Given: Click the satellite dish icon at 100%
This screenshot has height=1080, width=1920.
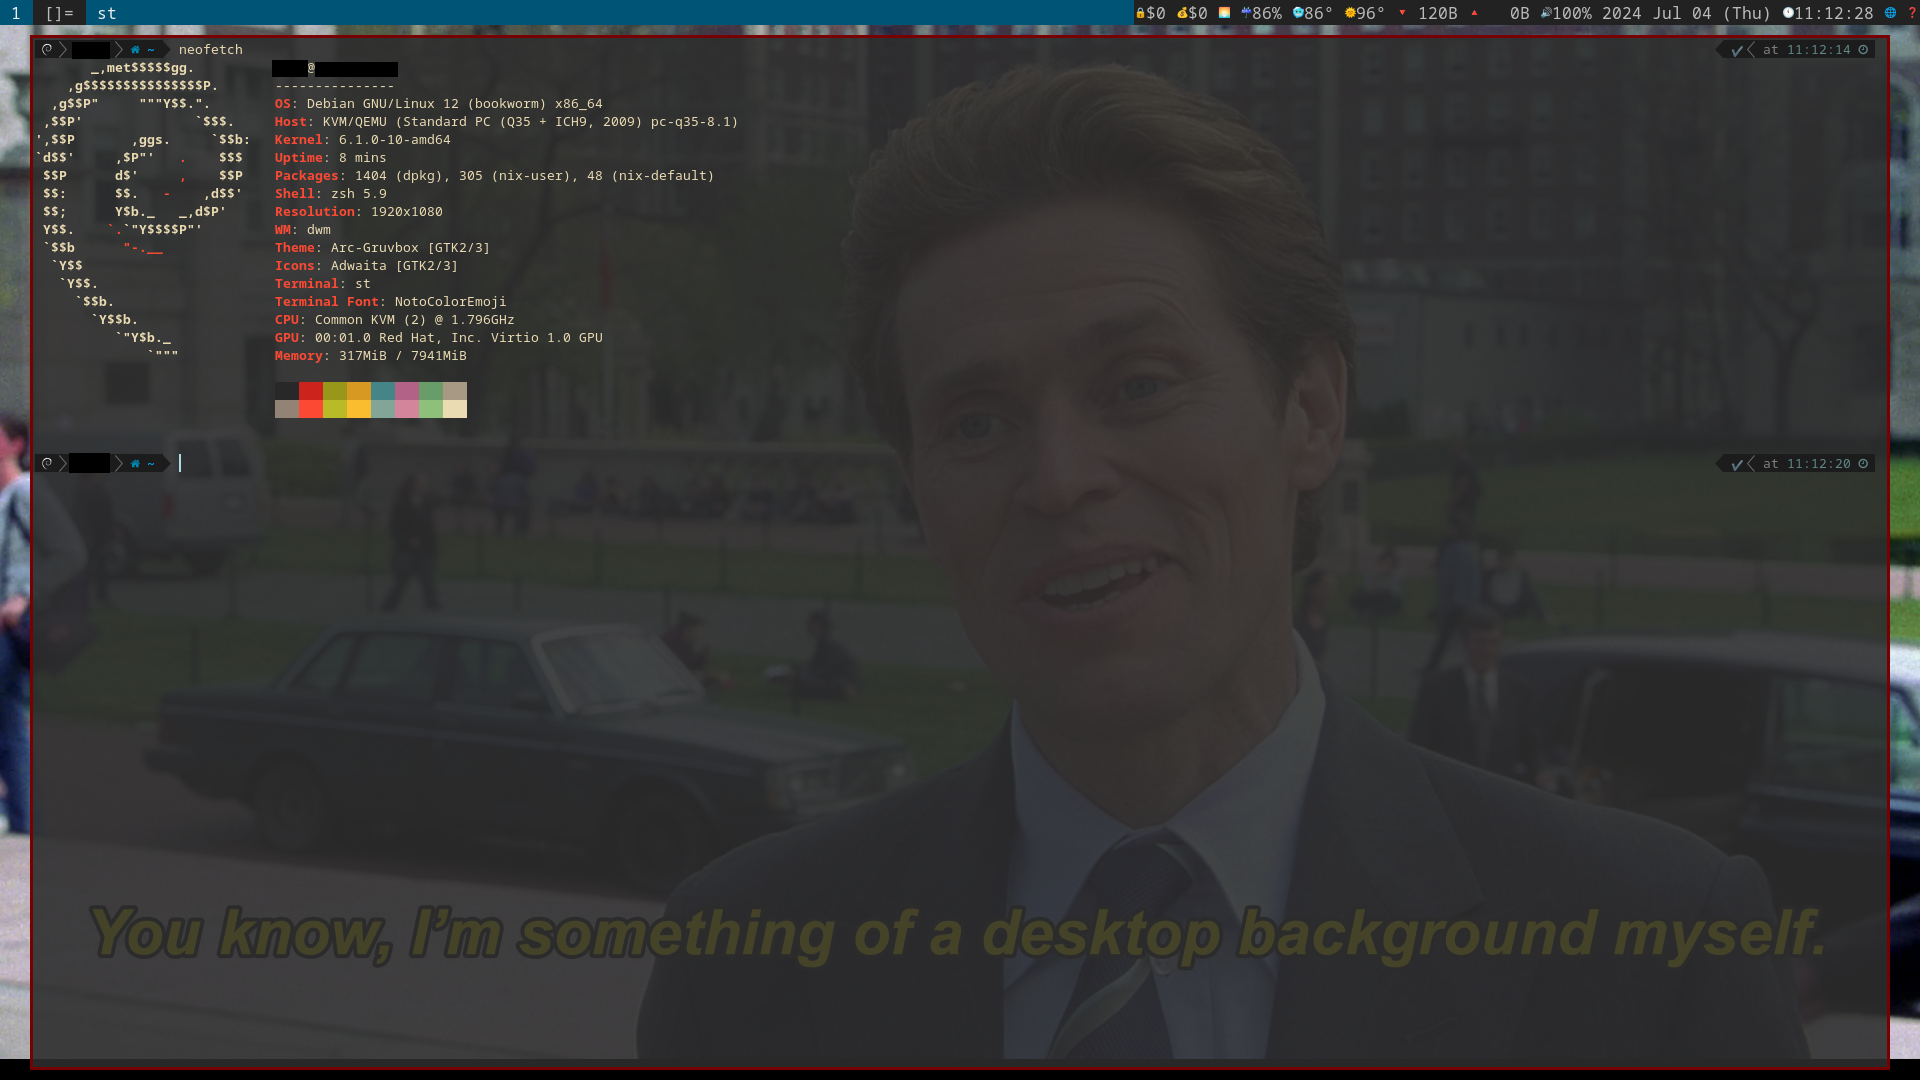Looking at the screenshot, I should [1547, 13].
